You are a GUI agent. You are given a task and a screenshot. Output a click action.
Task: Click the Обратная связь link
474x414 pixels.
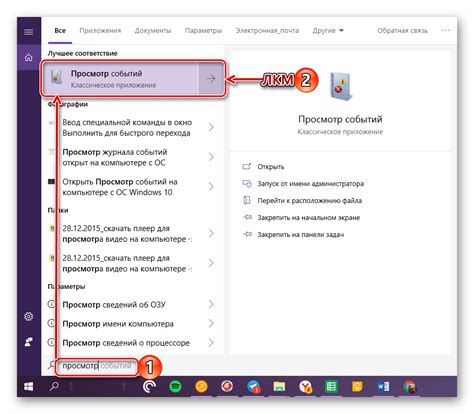pyautogui.click(x=402, y=31)
